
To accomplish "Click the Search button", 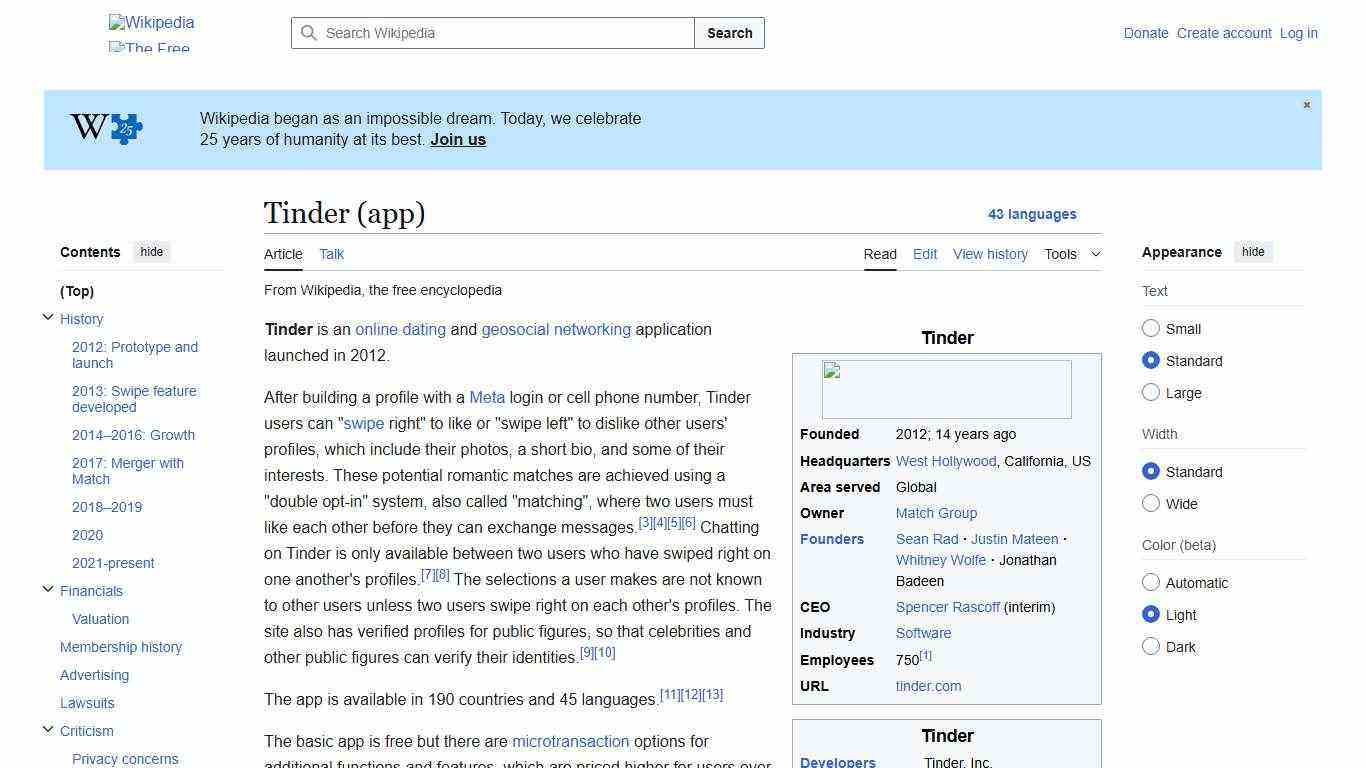I will pyautogui.click(x=729, y=33).
